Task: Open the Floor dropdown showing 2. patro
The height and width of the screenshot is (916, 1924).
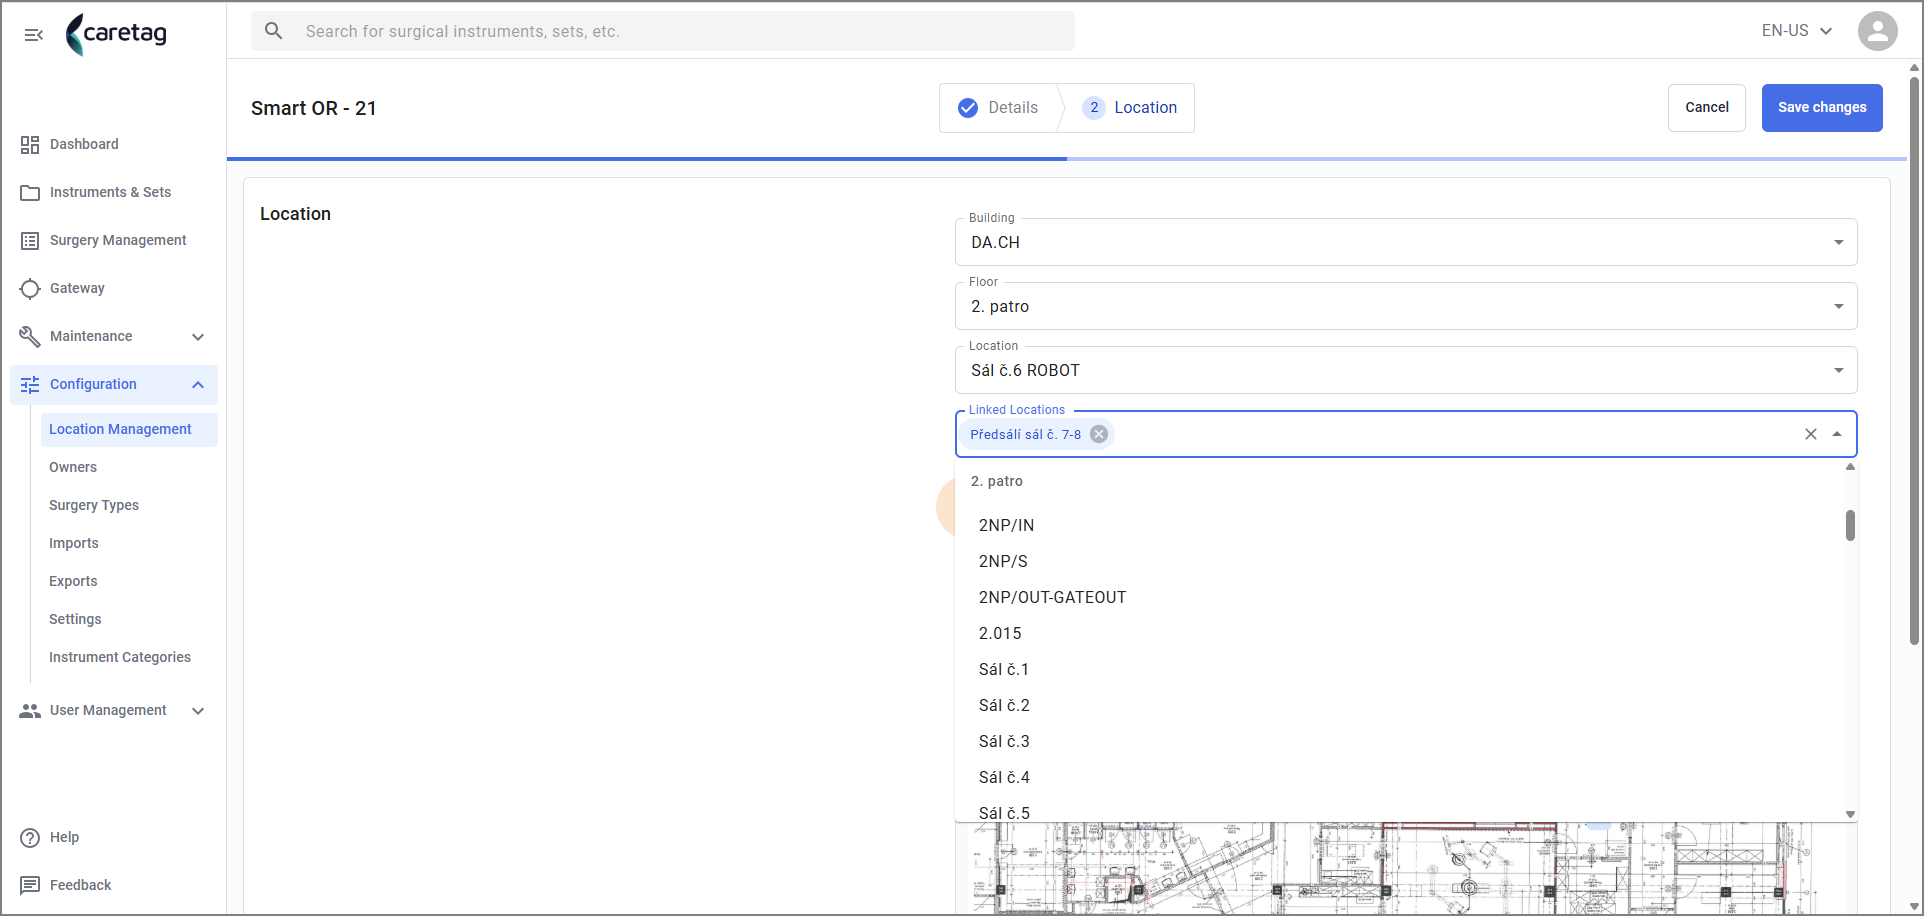Action: click(x=1406, y=306)
